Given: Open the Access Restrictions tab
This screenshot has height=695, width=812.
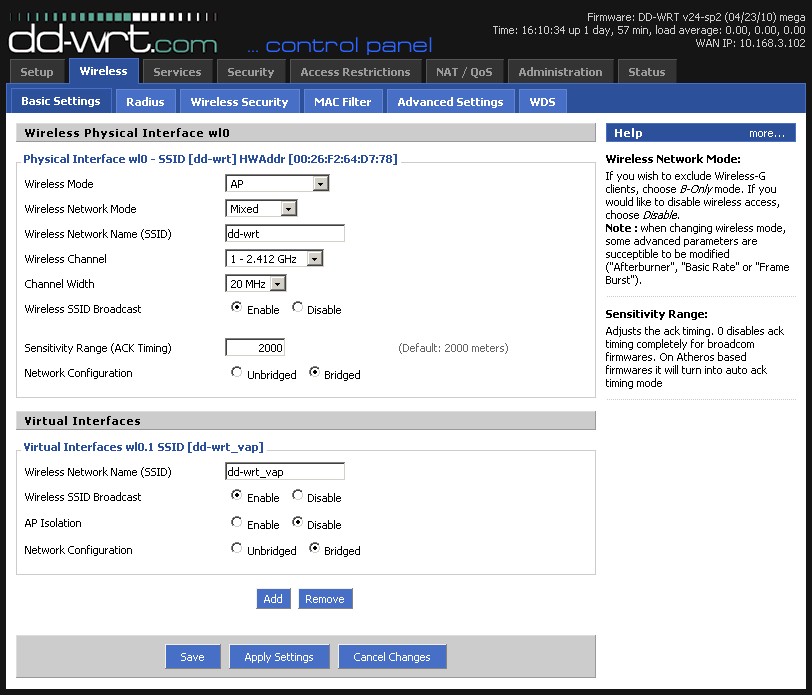Looking at the screenshot, I should (355, 72).
